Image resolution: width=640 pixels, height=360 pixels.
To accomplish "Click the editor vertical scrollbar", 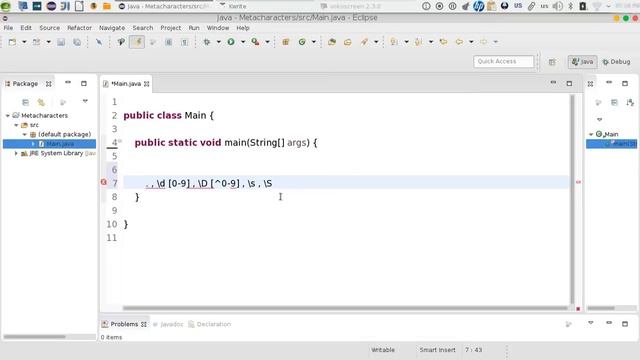I will 572,199.
